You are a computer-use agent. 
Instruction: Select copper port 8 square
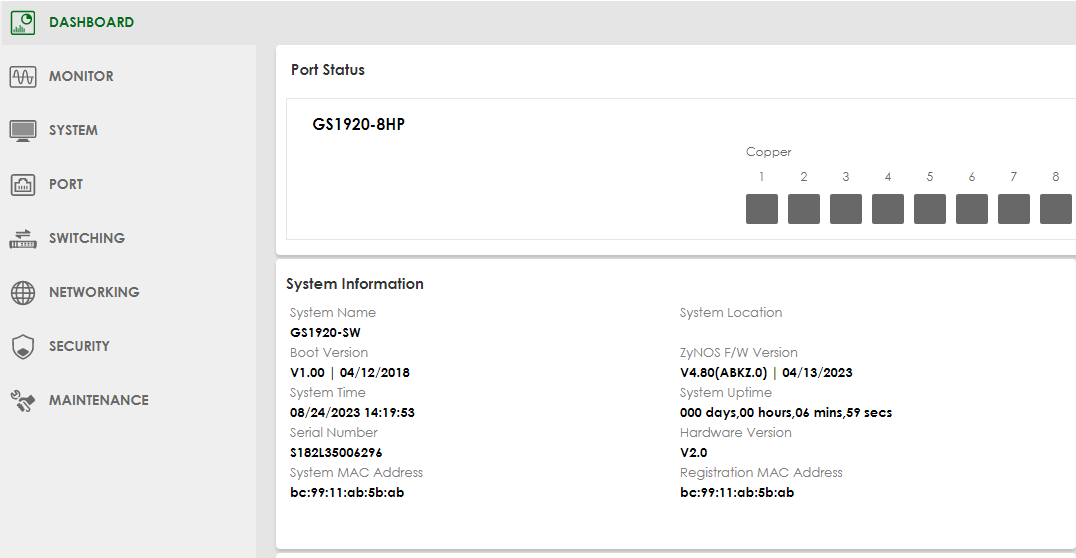pyautogui.click(x=1055, y=209)
